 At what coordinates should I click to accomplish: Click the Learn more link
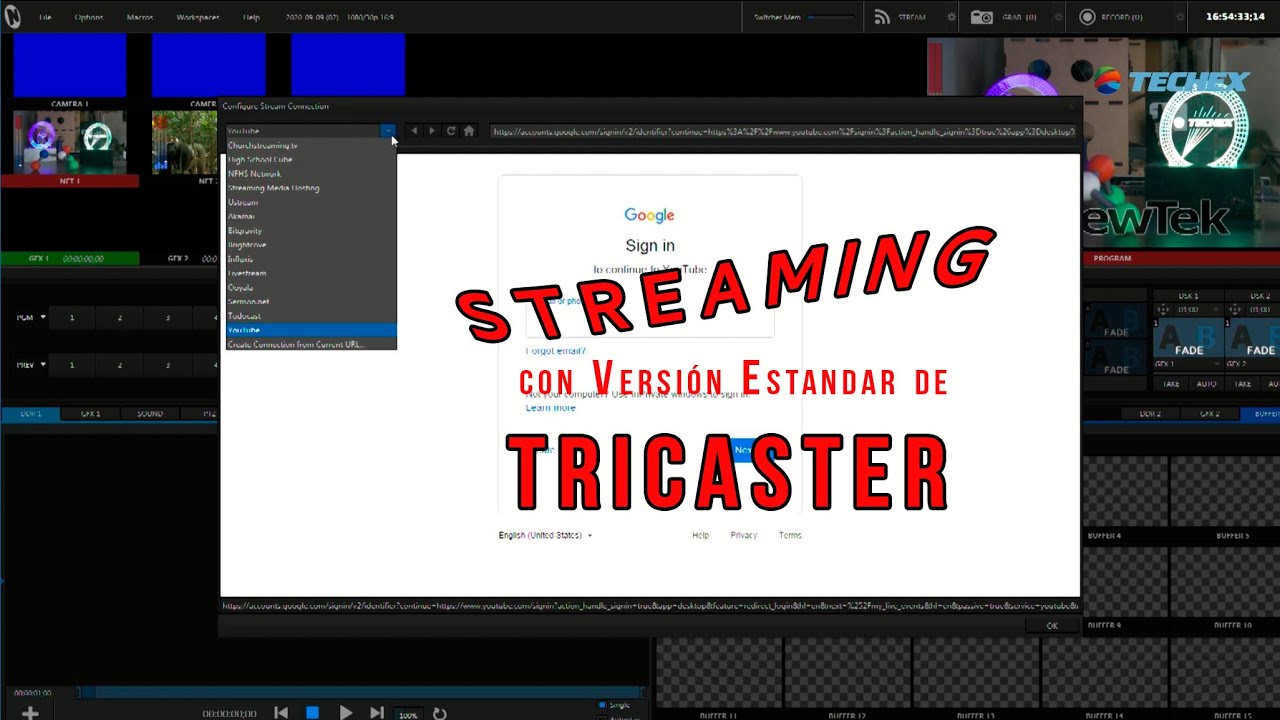tap(550, 408)
